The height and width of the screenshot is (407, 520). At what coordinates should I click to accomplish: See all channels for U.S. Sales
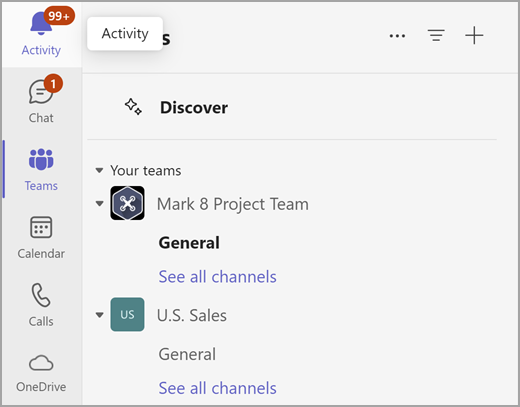point(218,388)
